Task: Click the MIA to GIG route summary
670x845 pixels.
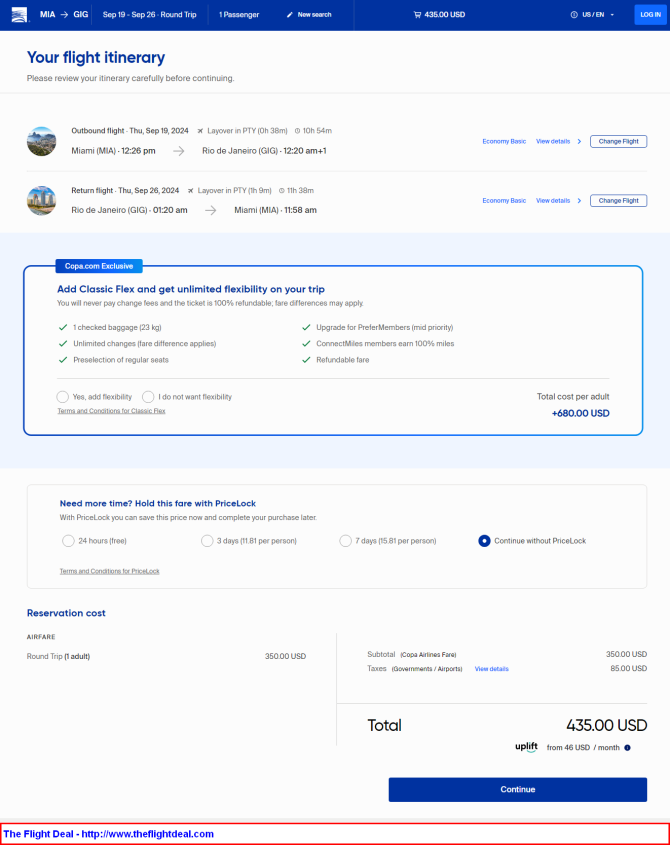Action: point(64,15)
